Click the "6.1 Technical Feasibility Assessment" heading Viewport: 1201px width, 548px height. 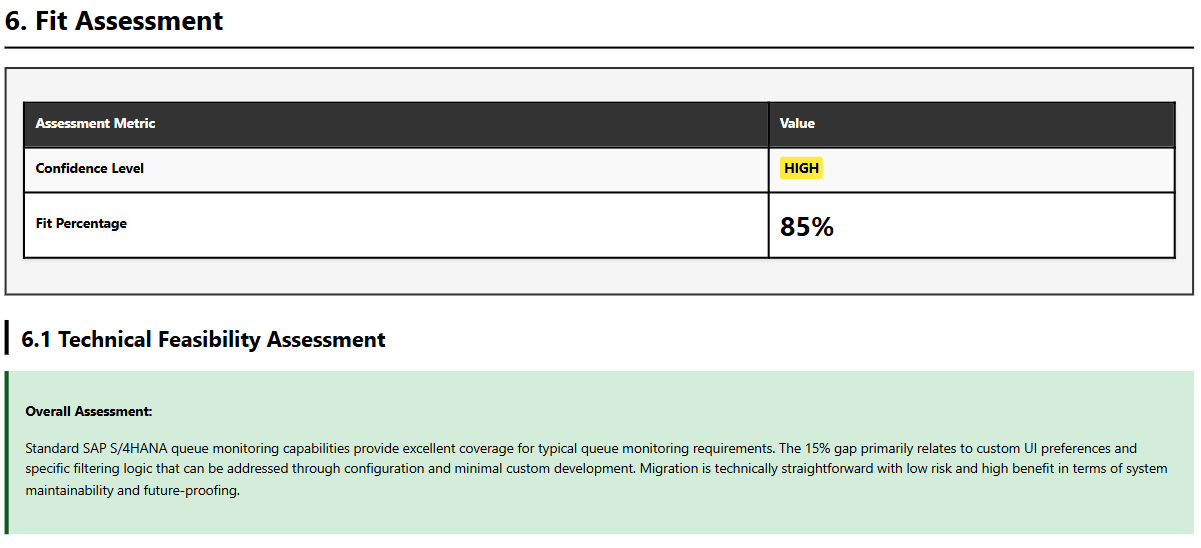(x=203, y=340)
